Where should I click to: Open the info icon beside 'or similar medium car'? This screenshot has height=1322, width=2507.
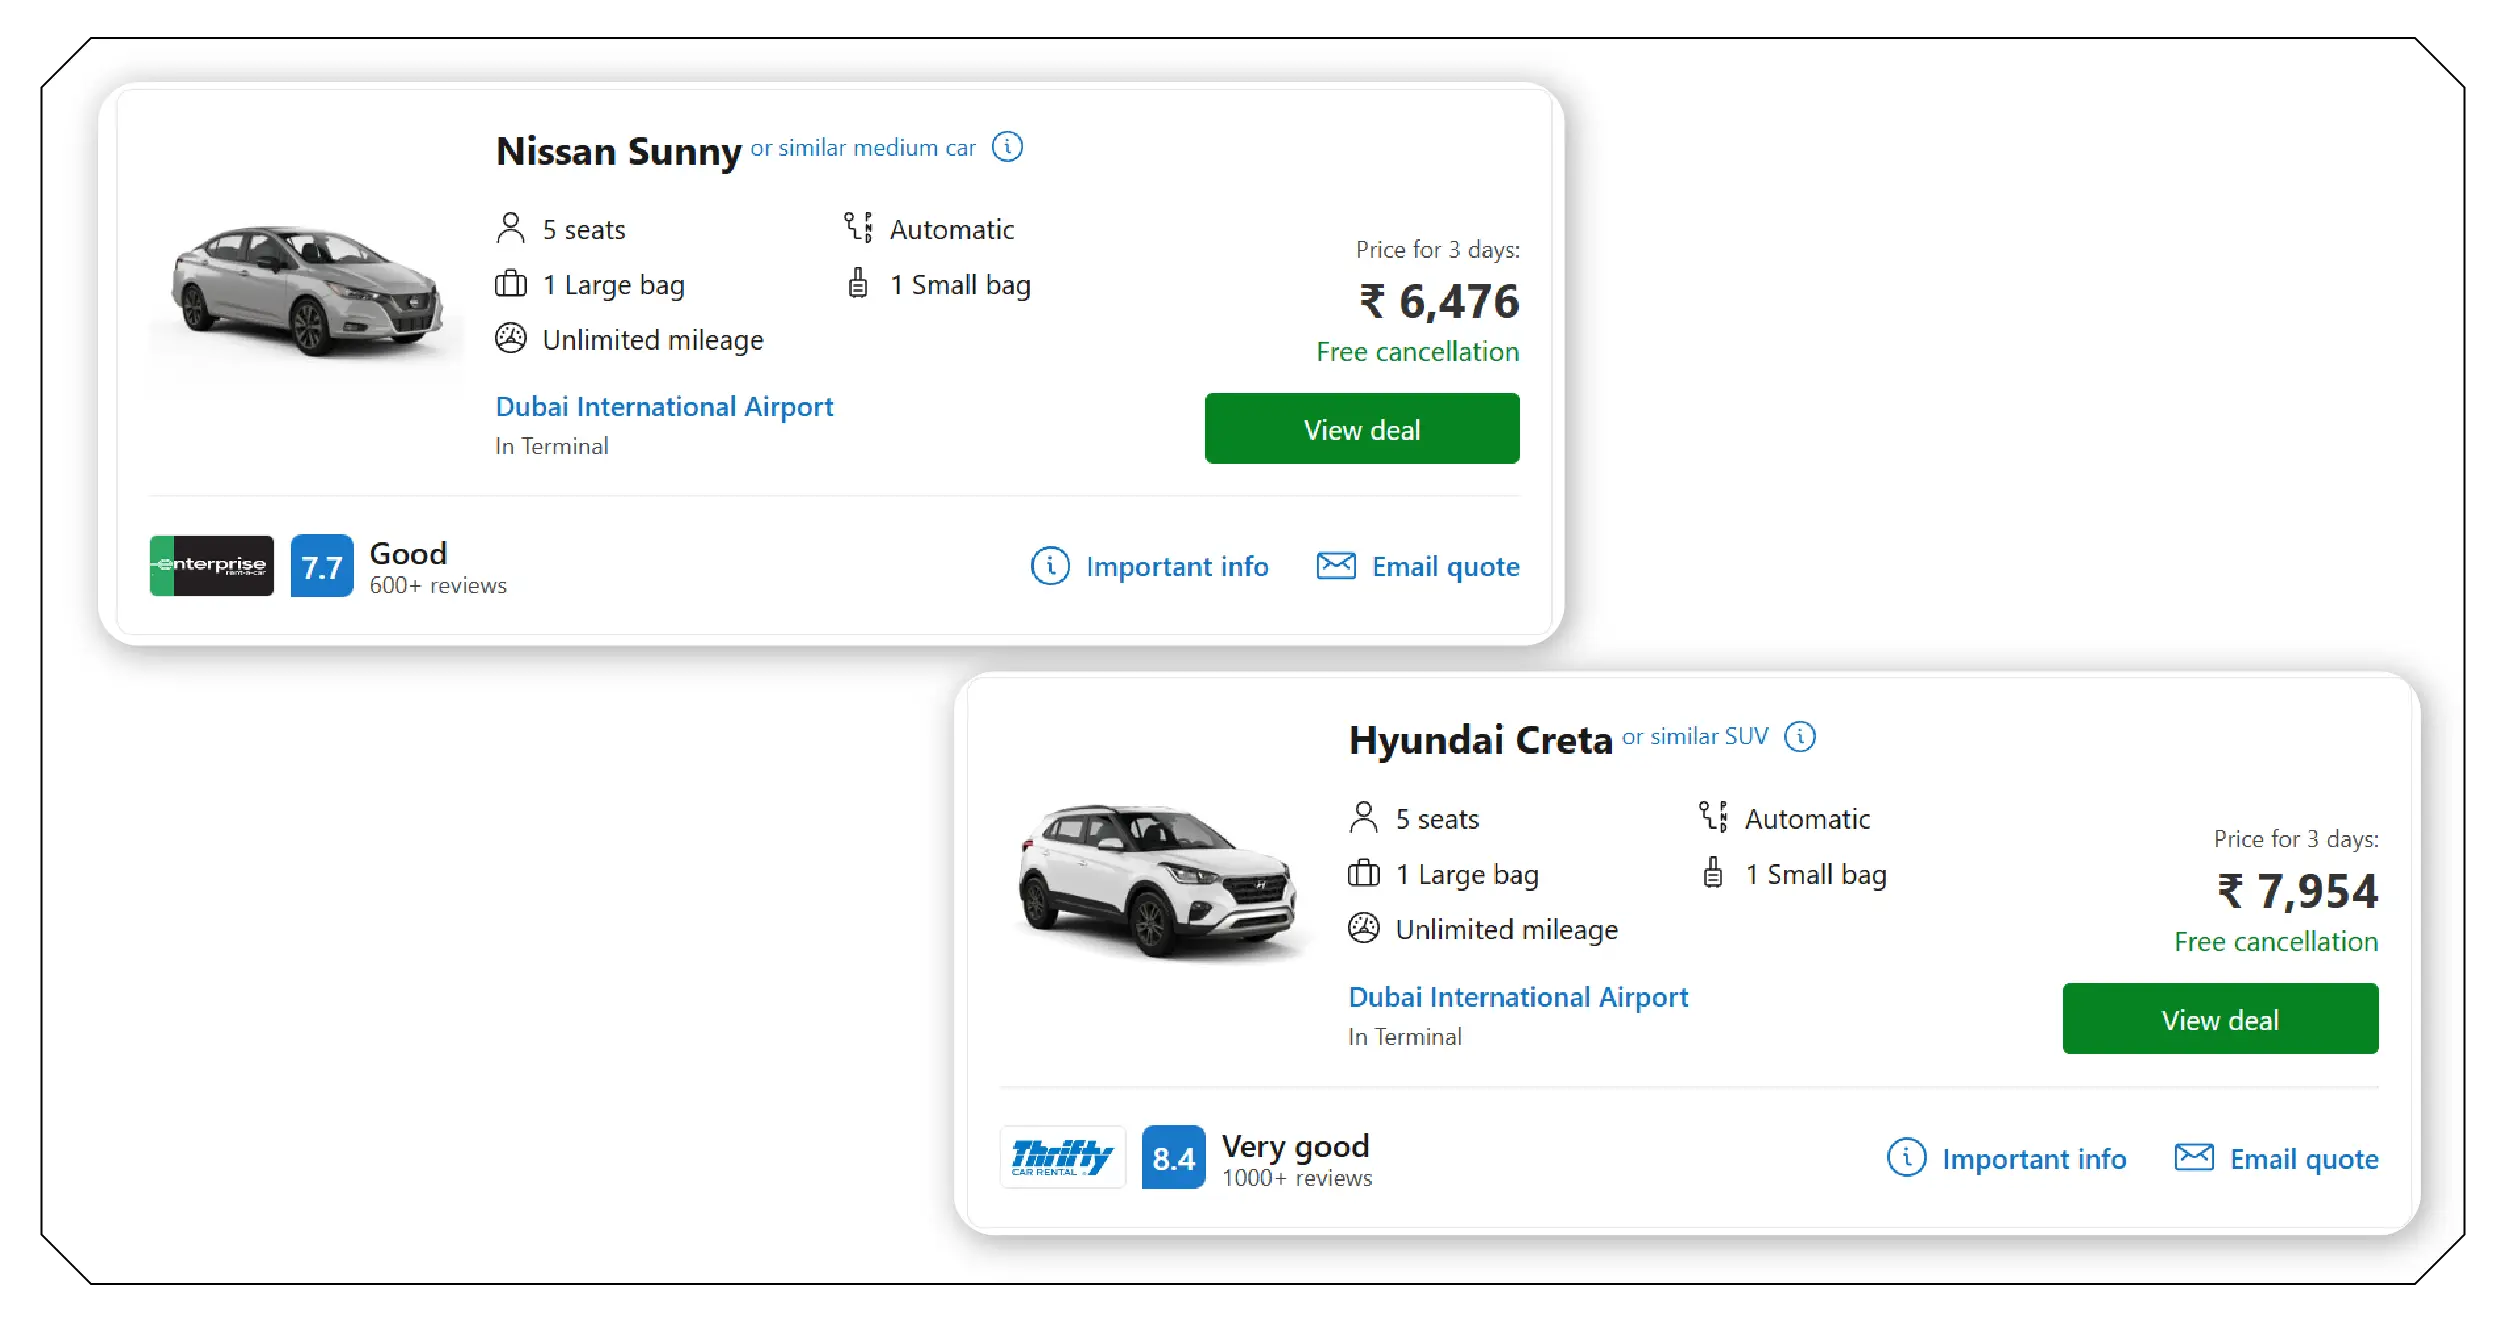coord(1008,146)
